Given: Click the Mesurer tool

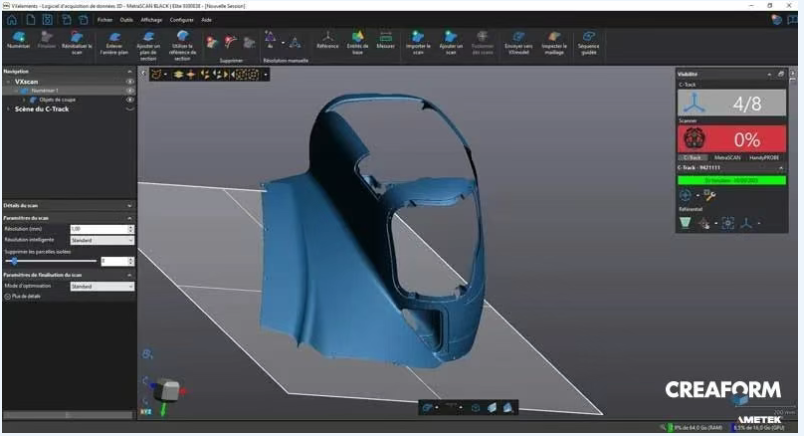Looking at the screenshot, I should pyautogui.click(x=386, y=40).
